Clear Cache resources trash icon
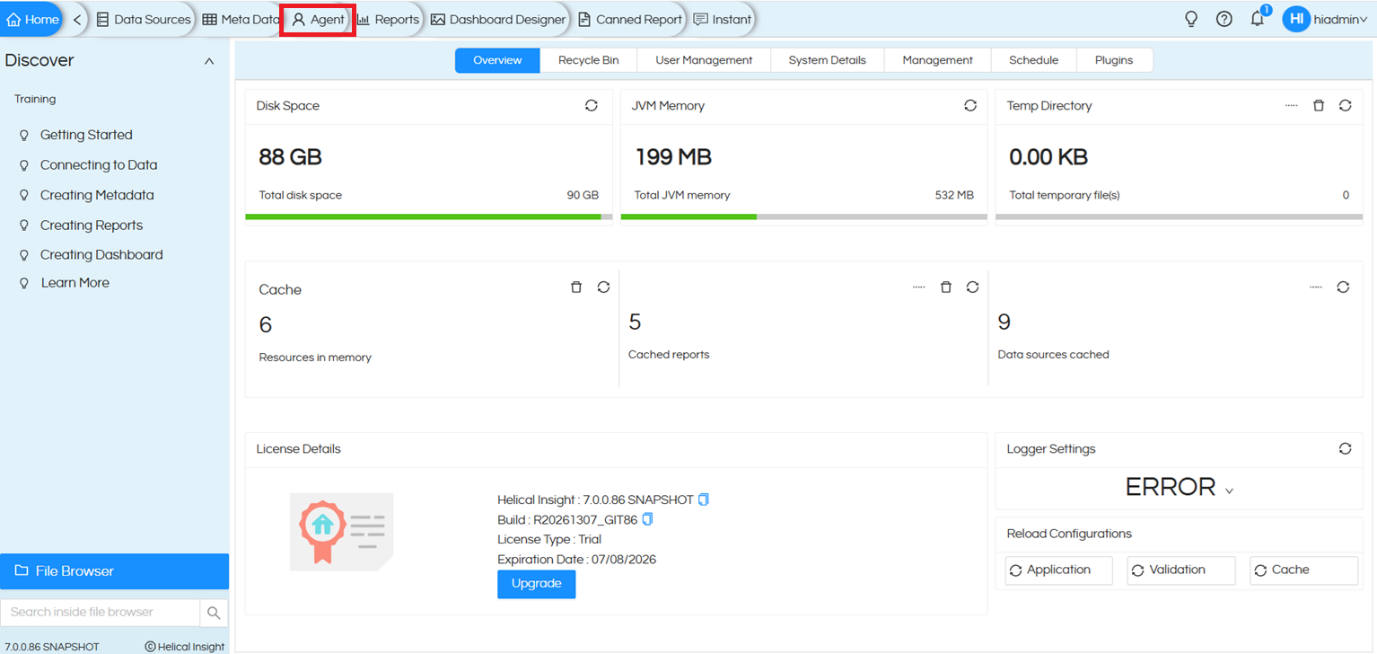This screenshot has width=1377, height=654. click(576, 287)
